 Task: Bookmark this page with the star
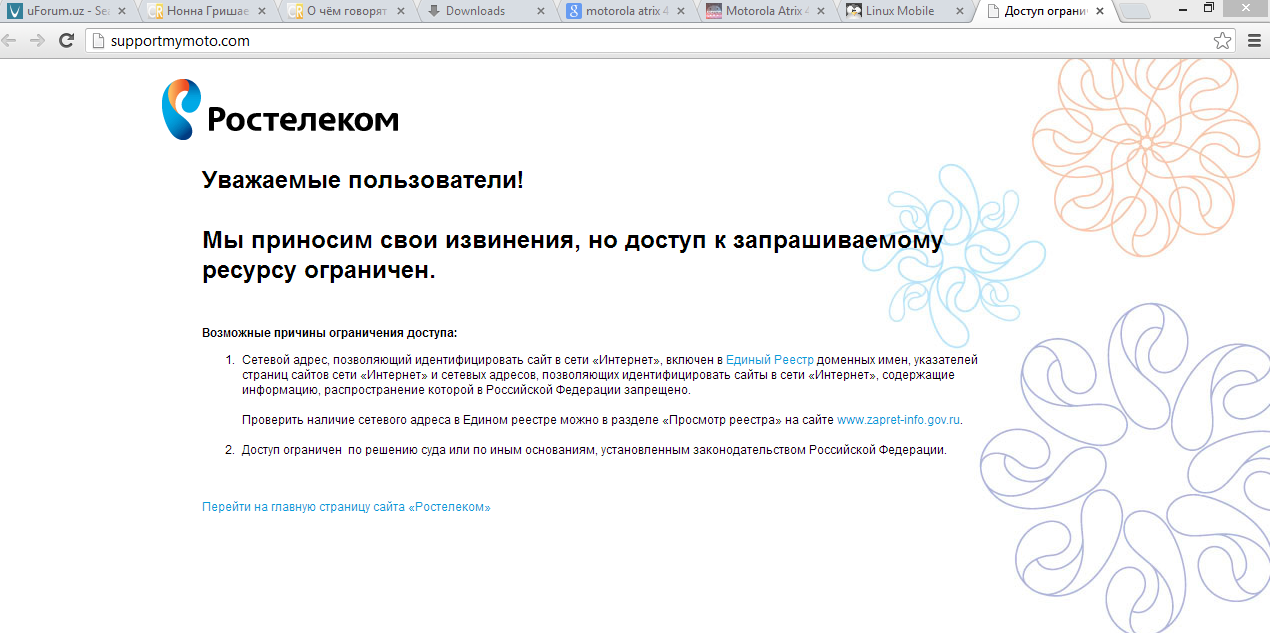pos(1222,41)
